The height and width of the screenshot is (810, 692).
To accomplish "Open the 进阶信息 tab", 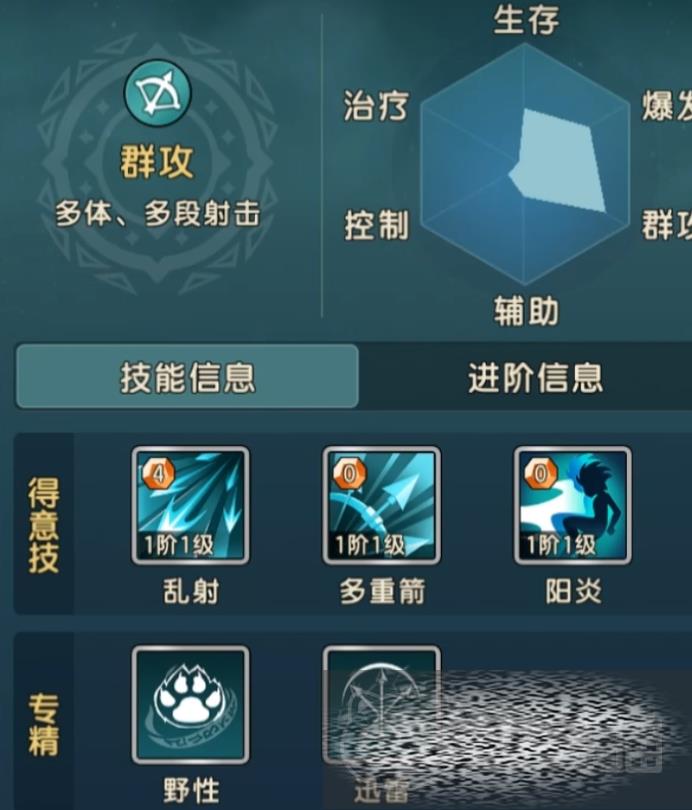I will tap(535, 377).
